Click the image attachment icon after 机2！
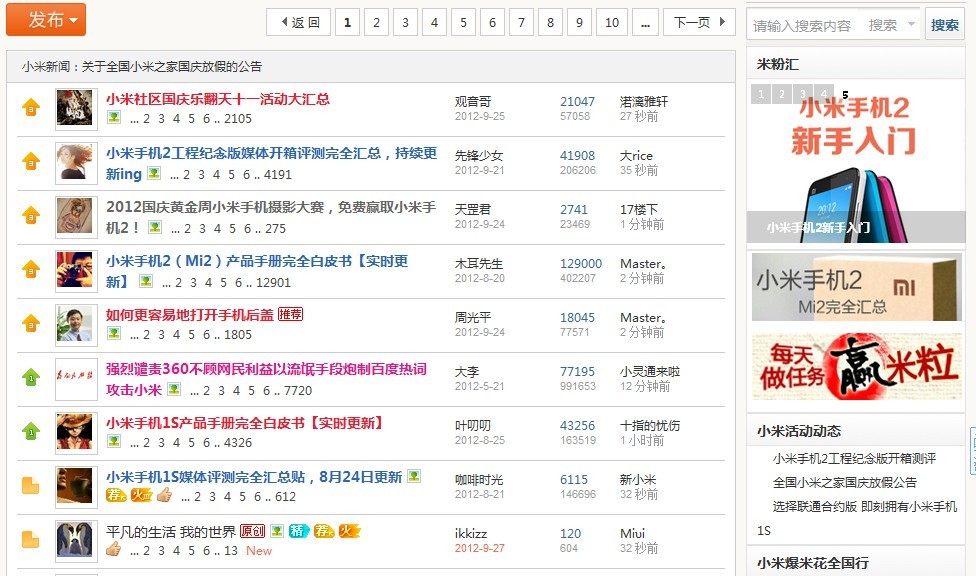976x576 pixels. (x=156, y=227)
